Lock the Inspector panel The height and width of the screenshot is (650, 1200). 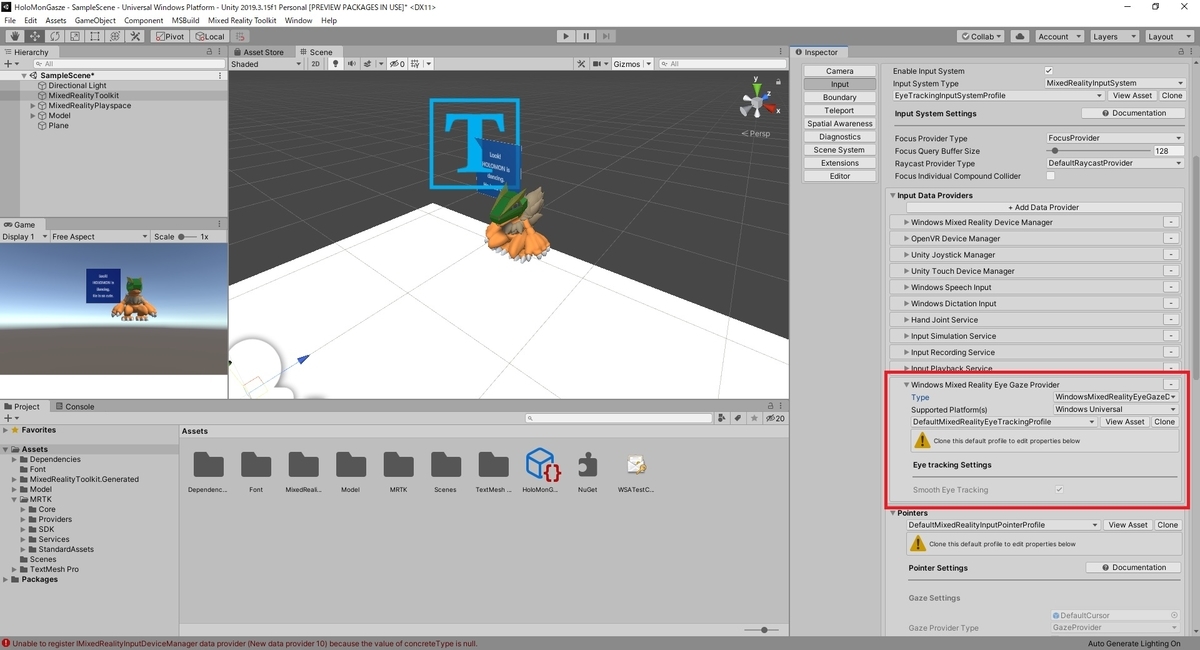[1179, 52]
